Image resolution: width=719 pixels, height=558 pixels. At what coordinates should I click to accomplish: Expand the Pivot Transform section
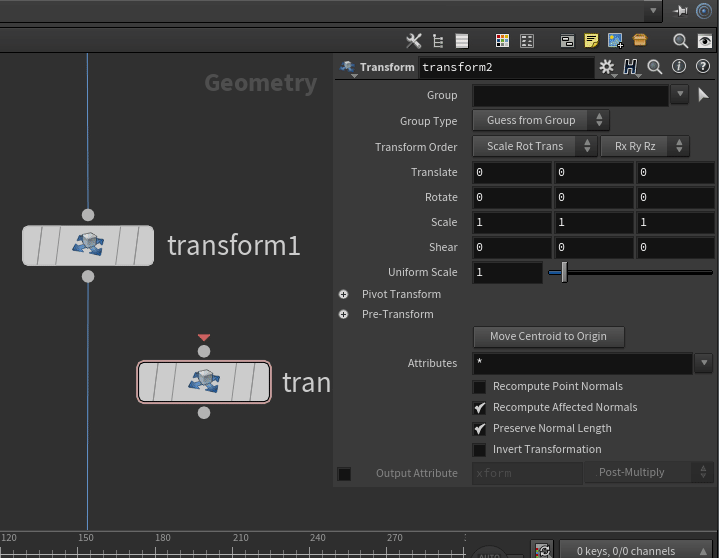344,295
